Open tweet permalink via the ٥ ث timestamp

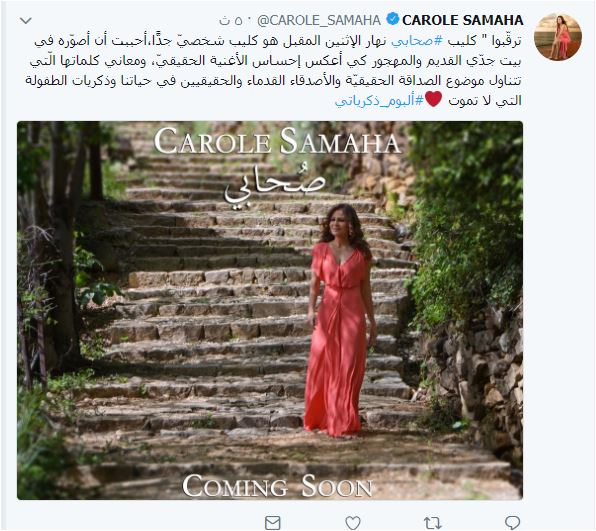(231, 21)
